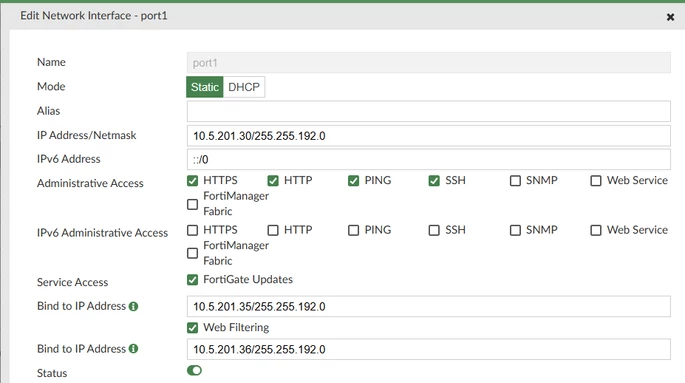
Task: Enable HTTPS under IPv6 Administrative Access
Action: (x=192, y=230)
